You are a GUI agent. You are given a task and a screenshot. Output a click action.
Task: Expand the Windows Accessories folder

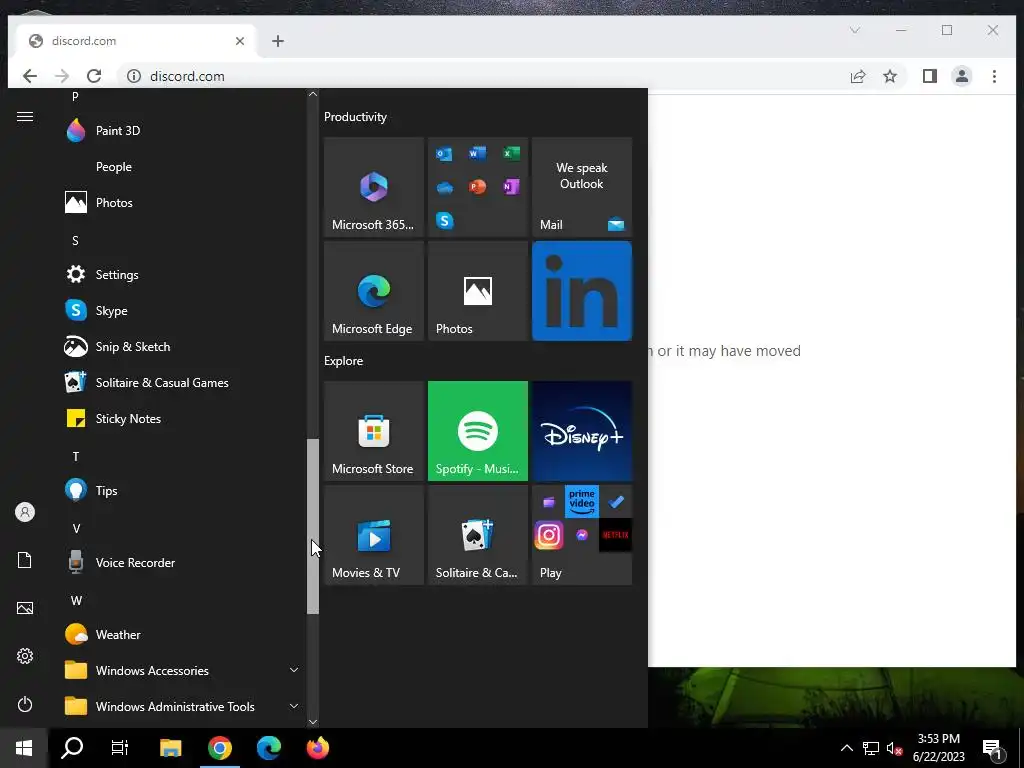[182, 670]
